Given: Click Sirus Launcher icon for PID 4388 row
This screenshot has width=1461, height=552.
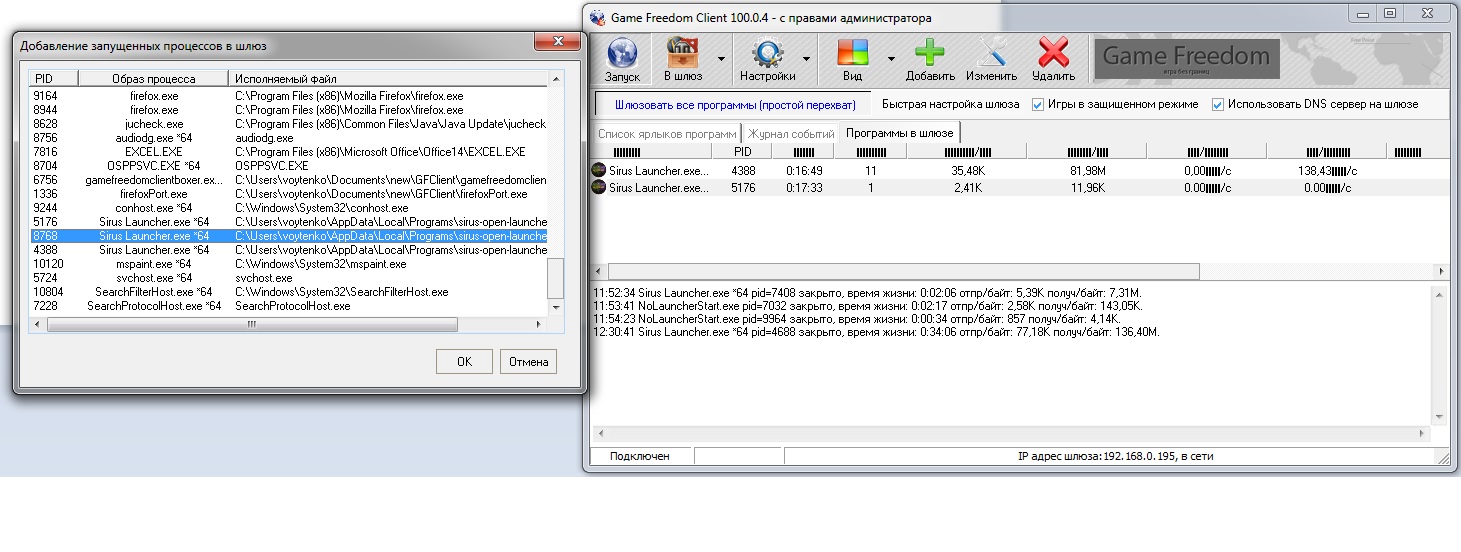Looking at the screenshot, I should 599,171.
